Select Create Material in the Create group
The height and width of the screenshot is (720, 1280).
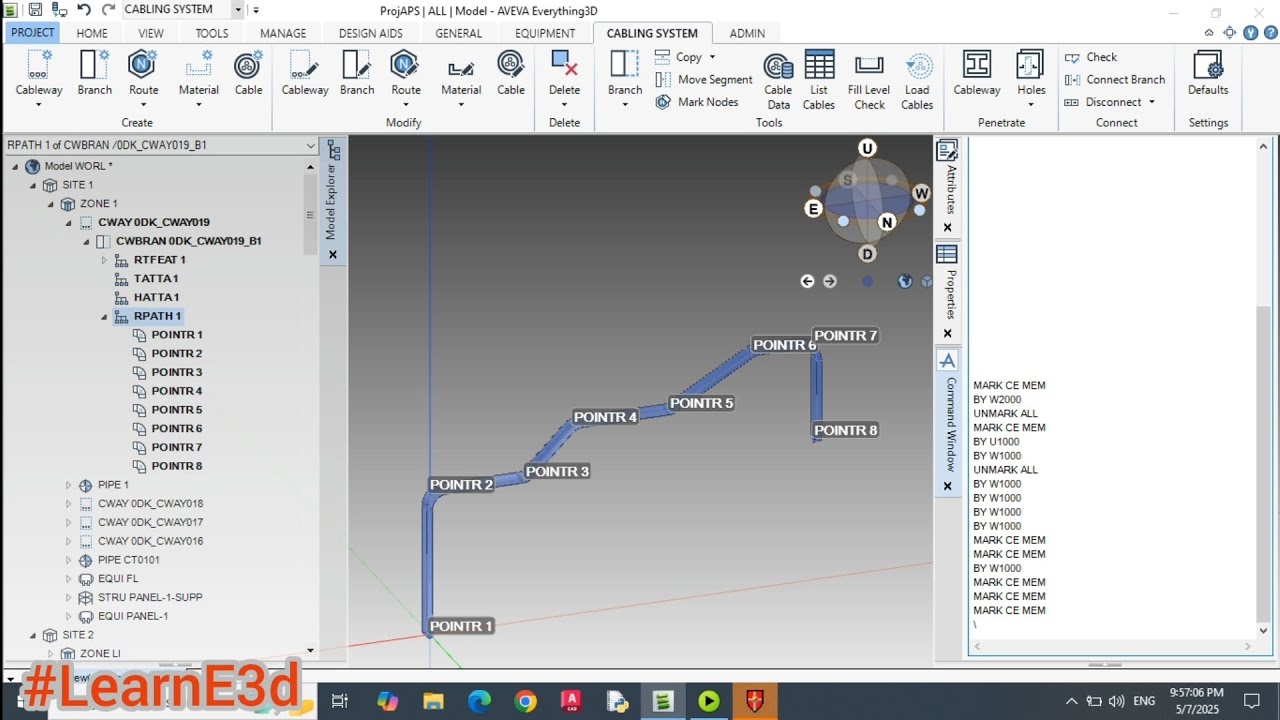tap(199, 74)
